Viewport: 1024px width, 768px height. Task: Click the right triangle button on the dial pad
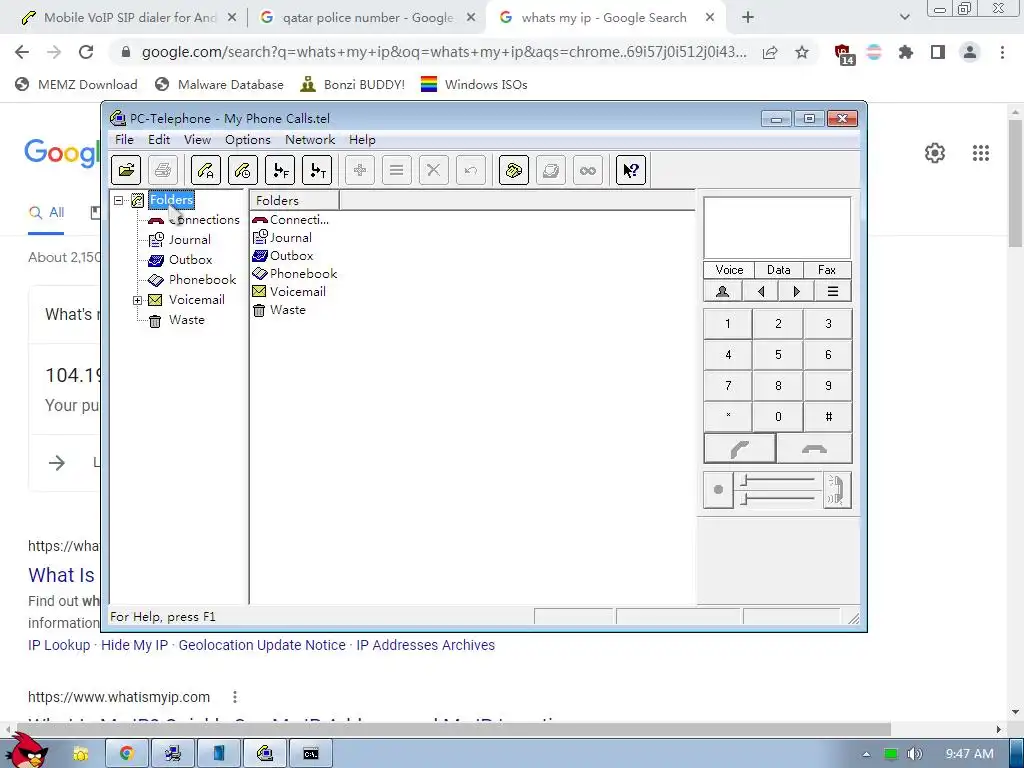796,291
